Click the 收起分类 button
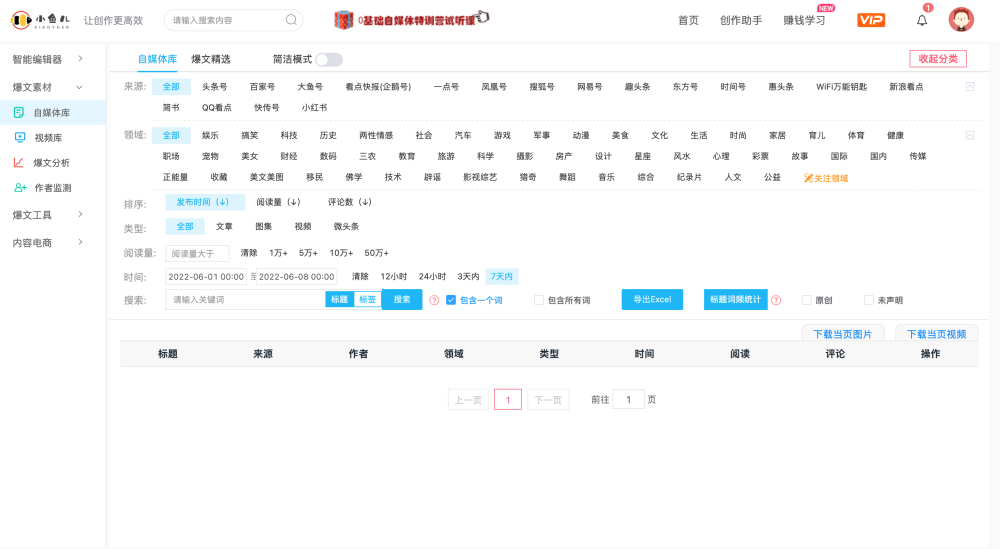The width and height of the screenshot is (1000, 549). pyautogui.click(x=938, y=59)
